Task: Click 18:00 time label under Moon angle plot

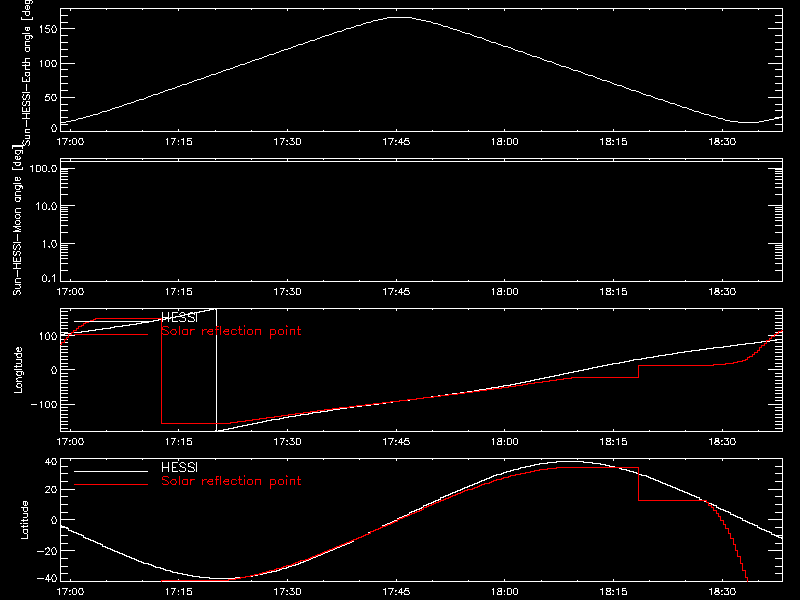Action: (505, 292)
